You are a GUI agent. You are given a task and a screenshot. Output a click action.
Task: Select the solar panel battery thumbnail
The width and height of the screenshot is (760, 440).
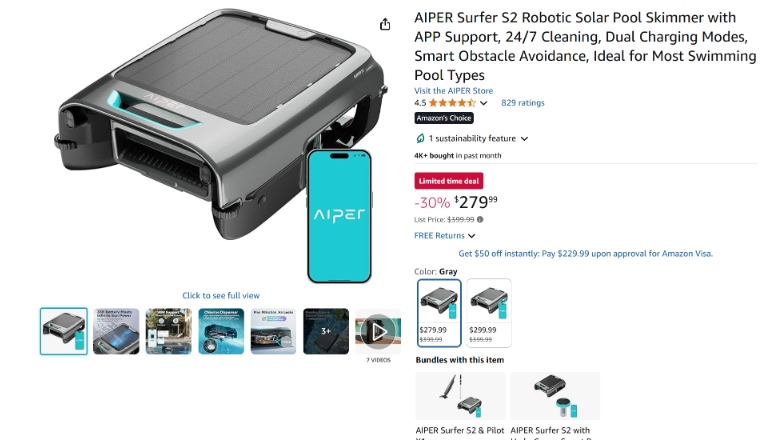pos(116,331)
